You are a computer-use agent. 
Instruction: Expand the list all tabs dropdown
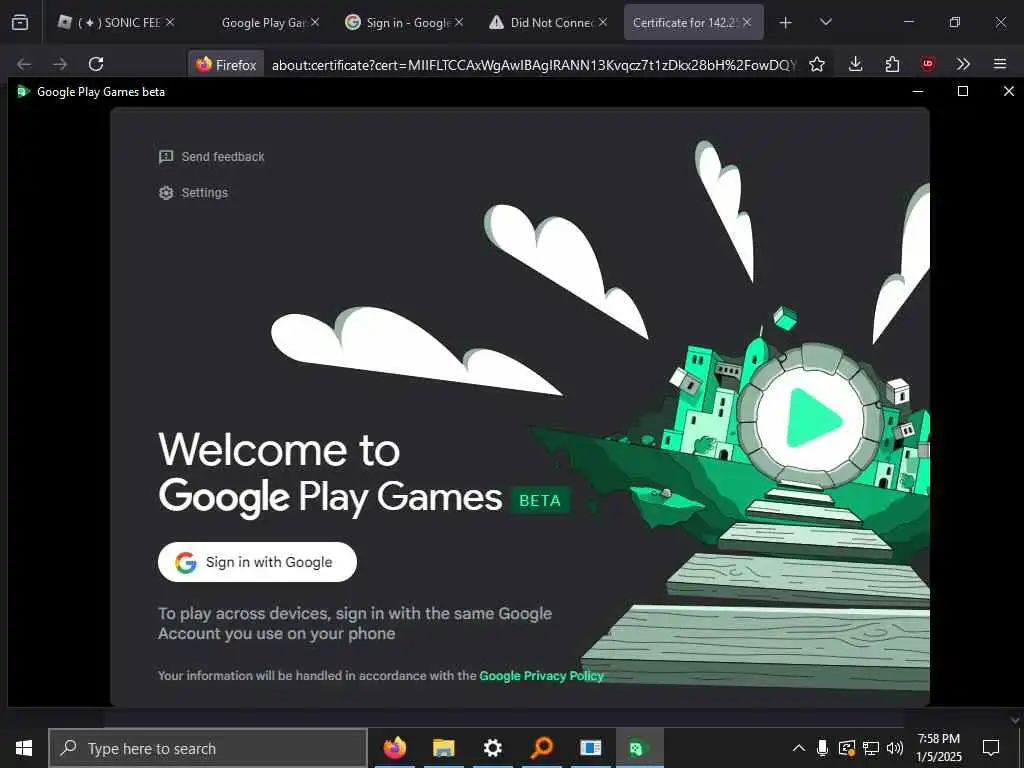click(825, 23)
